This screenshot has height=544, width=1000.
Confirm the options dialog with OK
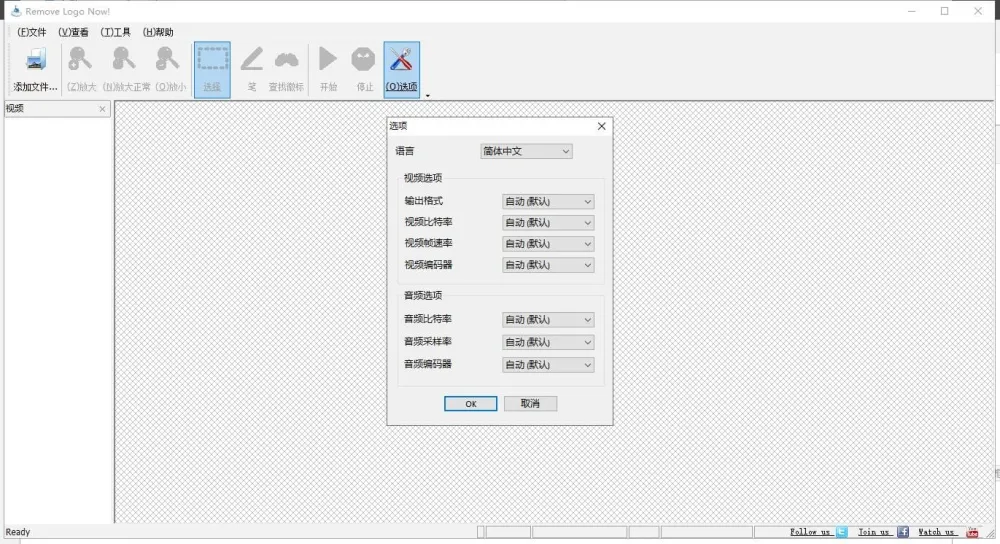point(471,404)
